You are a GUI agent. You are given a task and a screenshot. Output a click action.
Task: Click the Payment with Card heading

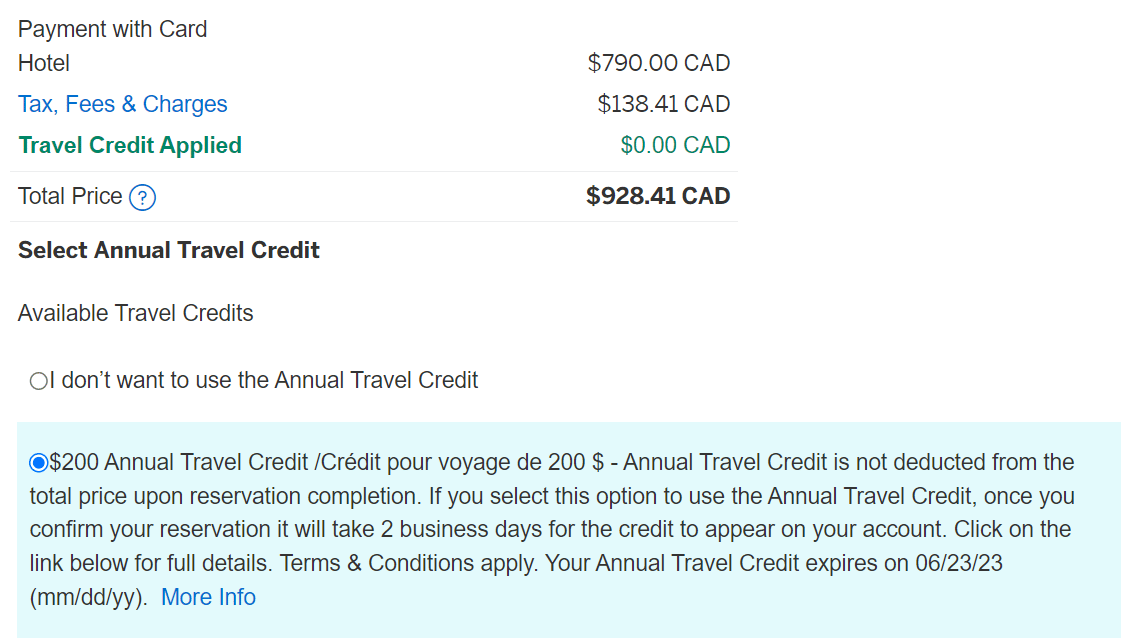pyautogui.click(x=112, y=29)
